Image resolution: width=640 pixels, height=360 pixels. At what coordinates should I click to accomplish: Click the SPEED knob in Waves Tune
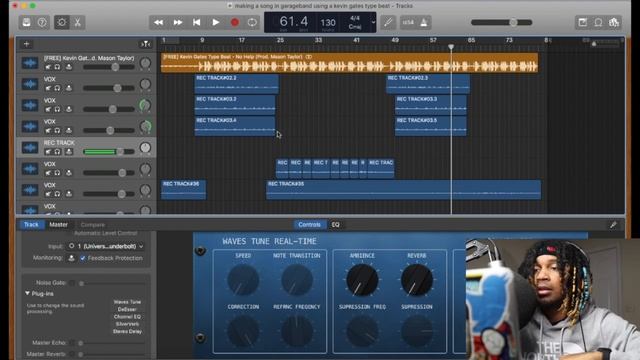pos(243,280)
